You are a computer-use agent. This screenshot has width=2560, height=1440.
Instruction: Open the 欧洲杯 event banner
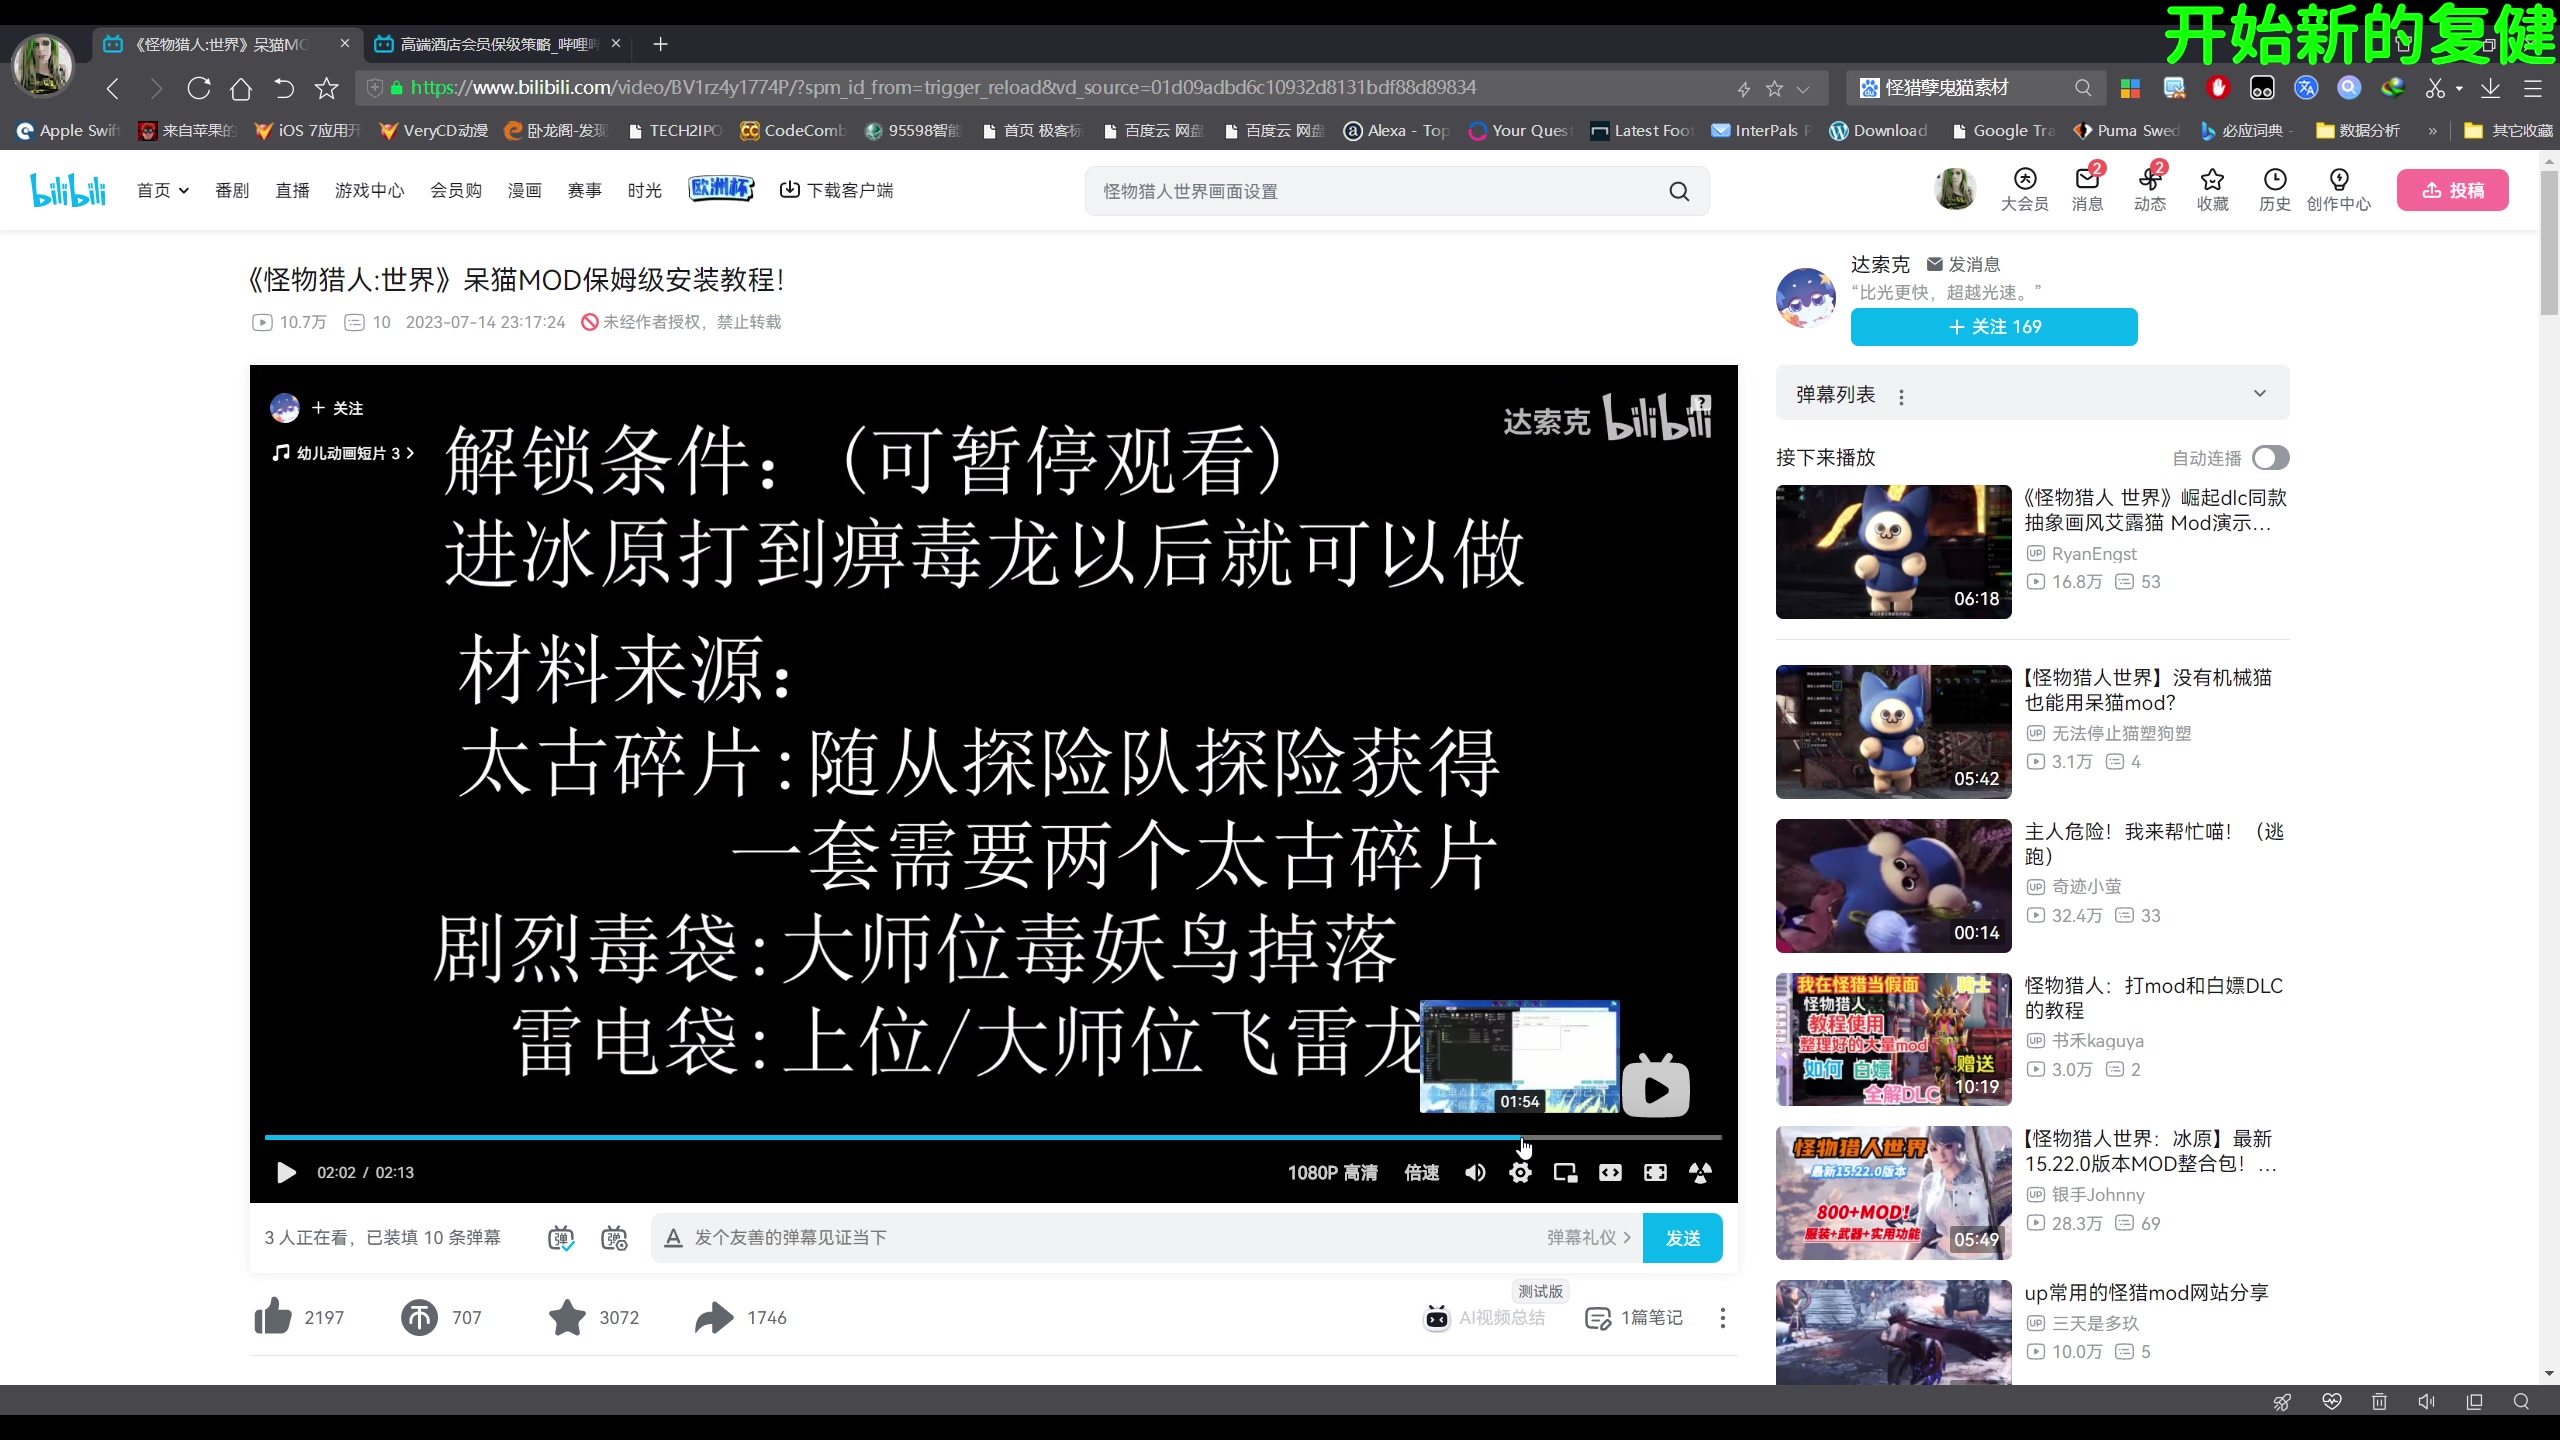click(721, 188)
